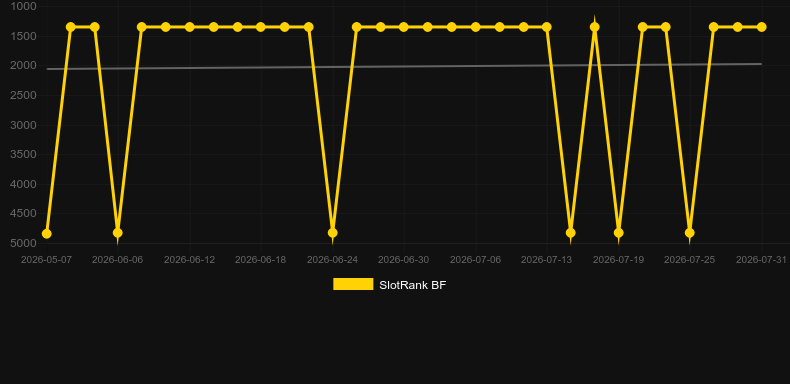
Task: Select the low data point at 2026-06-06
Action: point(117,233)
